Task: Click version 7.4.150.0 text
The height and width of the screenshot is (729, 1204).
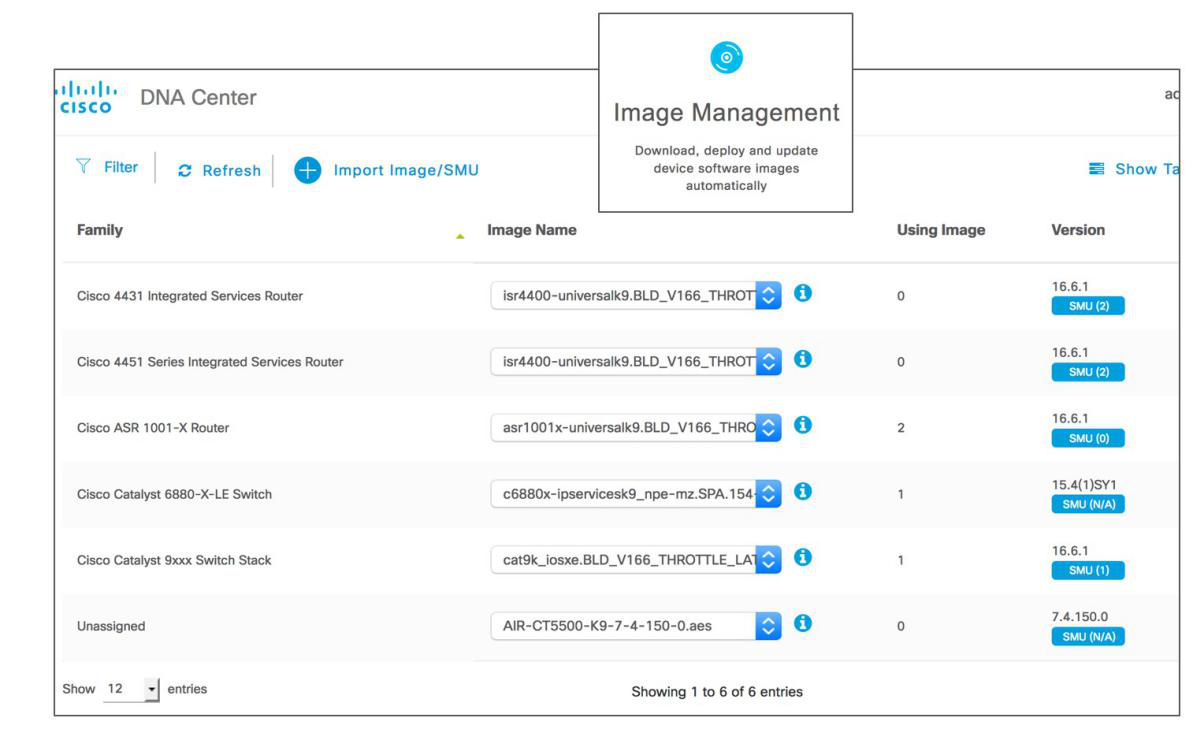Action: pyautogui.click(x=1080, y=617)
